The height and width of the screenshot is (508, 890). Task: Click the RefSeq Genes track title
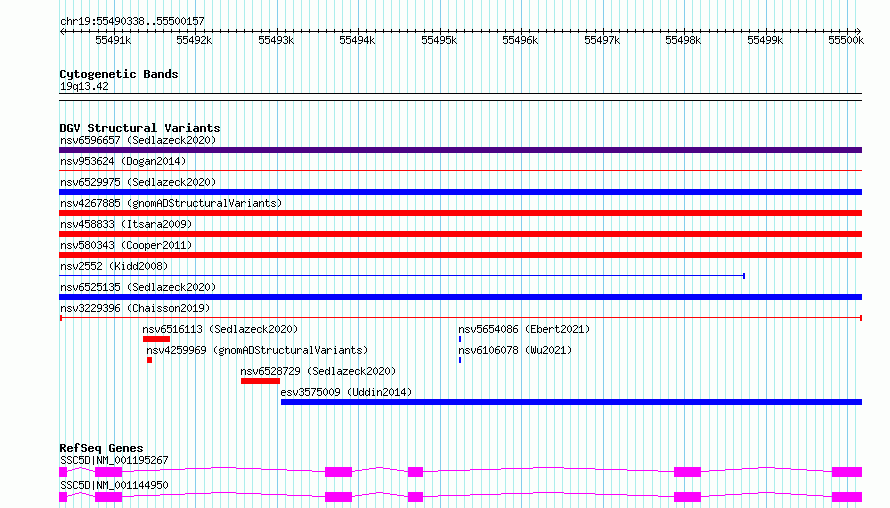101,448
